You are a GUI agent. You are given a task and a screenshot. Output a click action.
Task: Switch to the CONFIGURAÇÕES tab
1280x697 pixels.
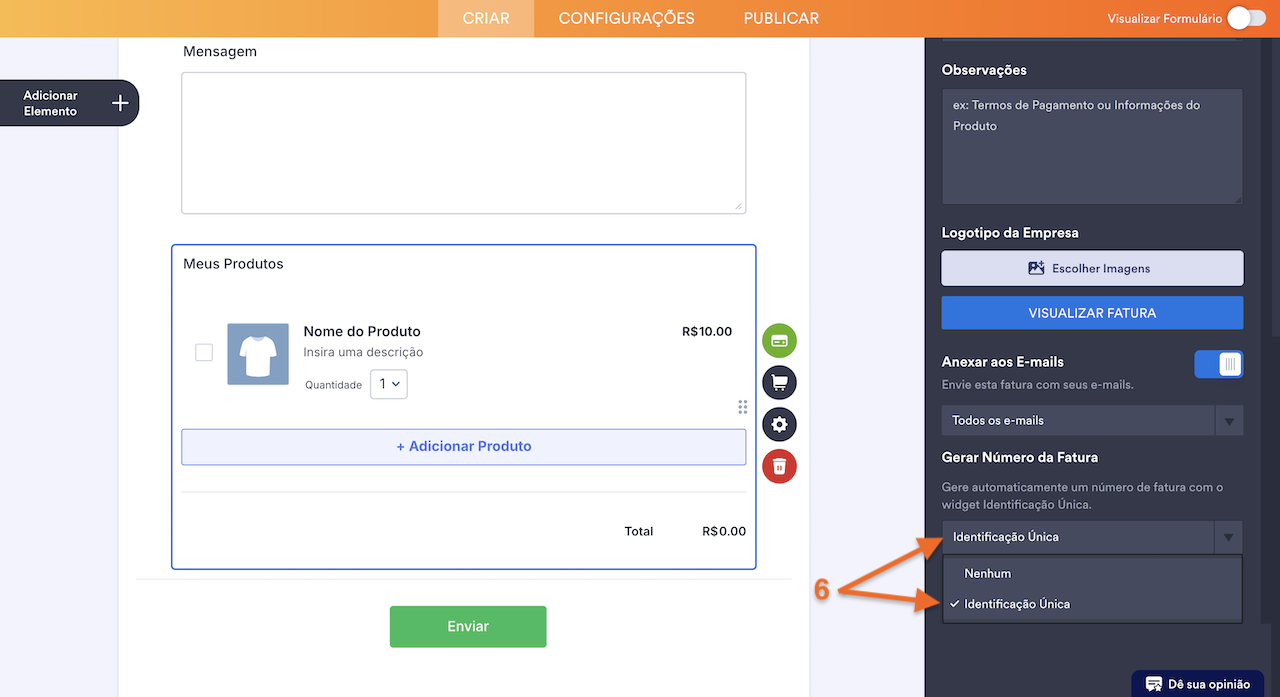(626, 18)
